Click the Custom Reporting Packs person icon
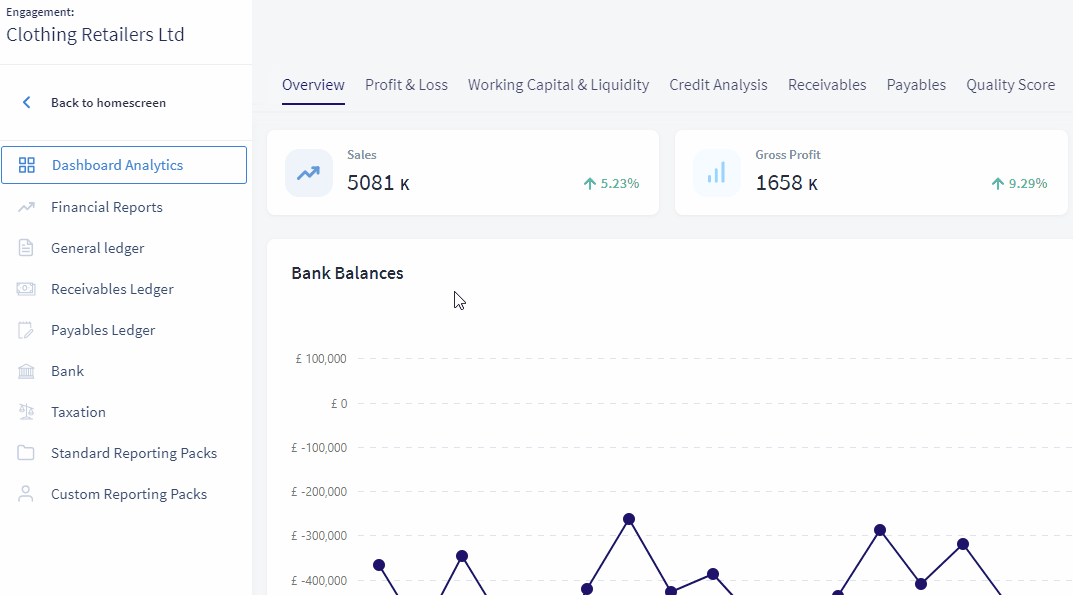The height and width of the screenshot is (595, 1073). click(x=26, y=494)
